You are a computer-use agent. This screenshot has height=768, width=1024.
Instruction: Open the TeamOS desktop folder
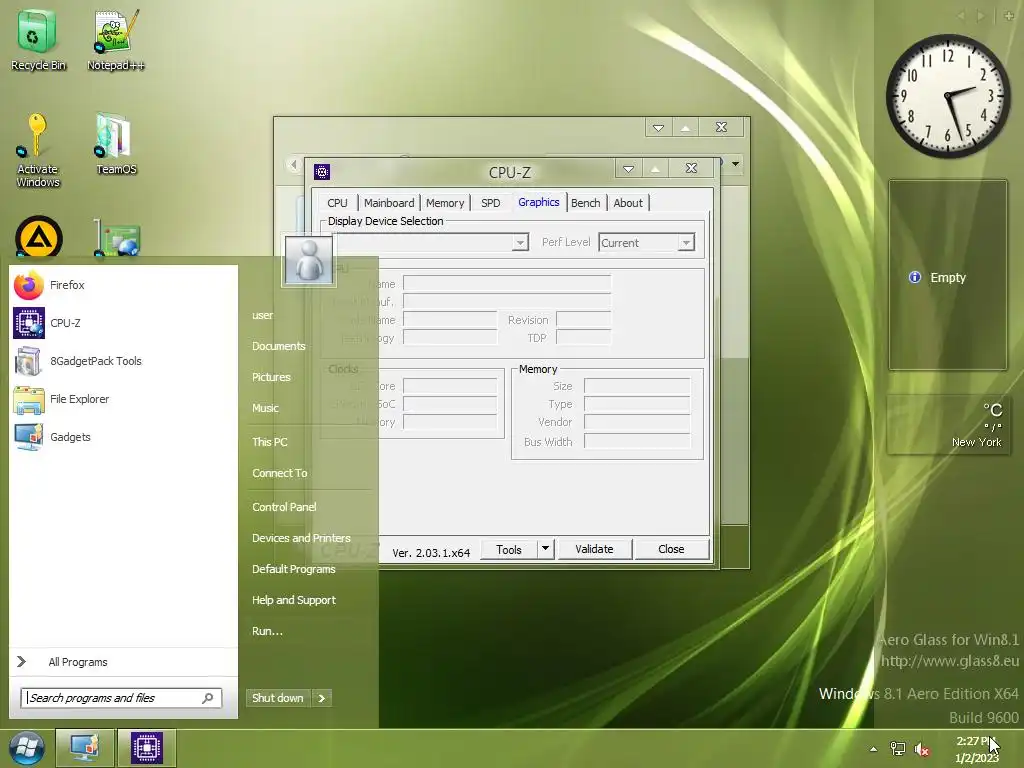[116, 144]
